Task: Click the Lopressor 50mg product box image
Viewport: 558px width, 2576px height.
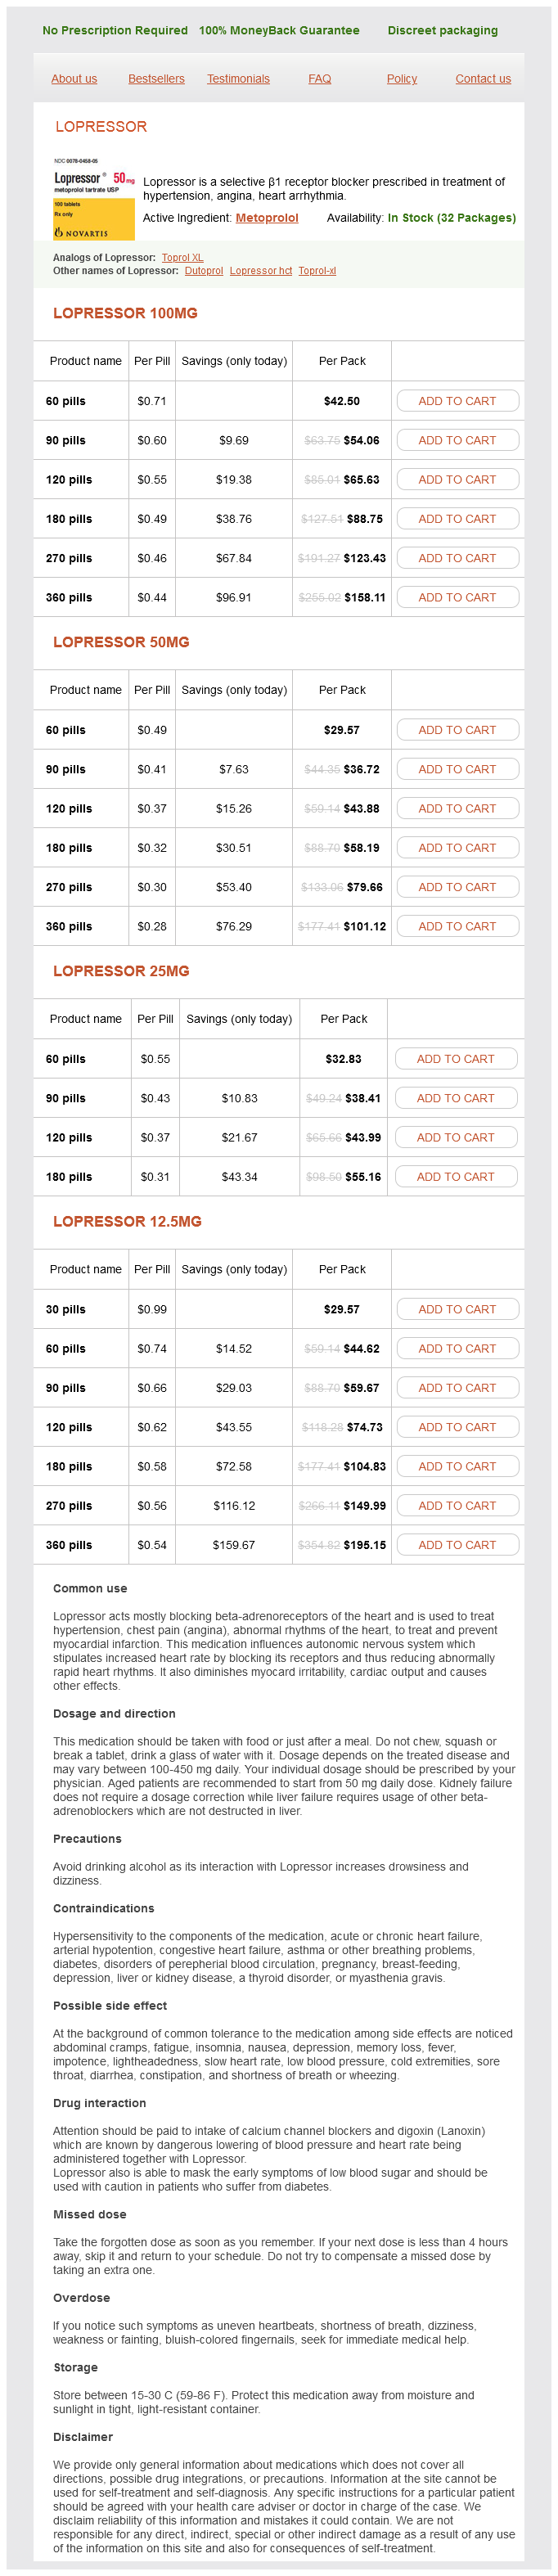Action: 94,199
